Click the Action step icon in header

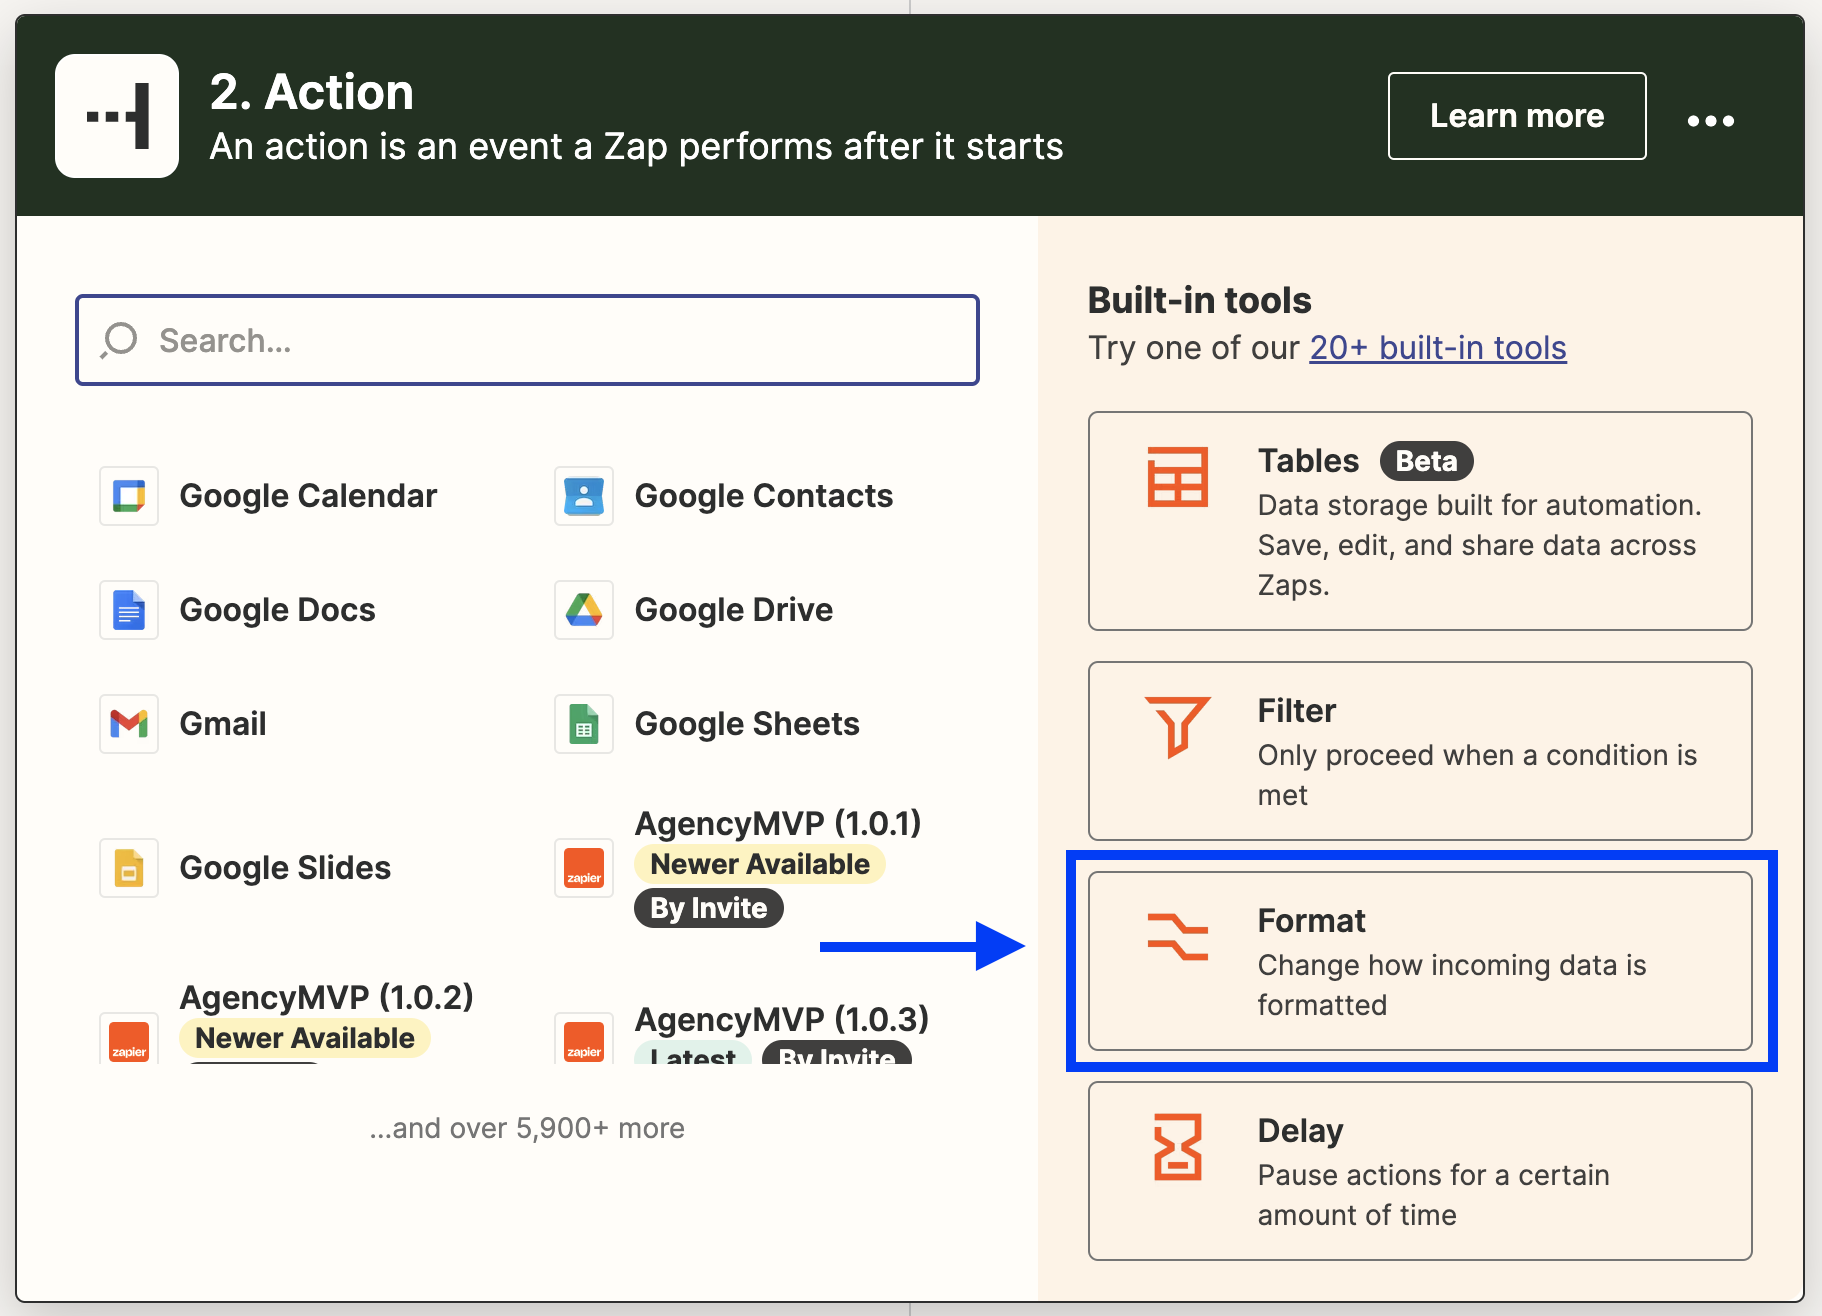117,116
